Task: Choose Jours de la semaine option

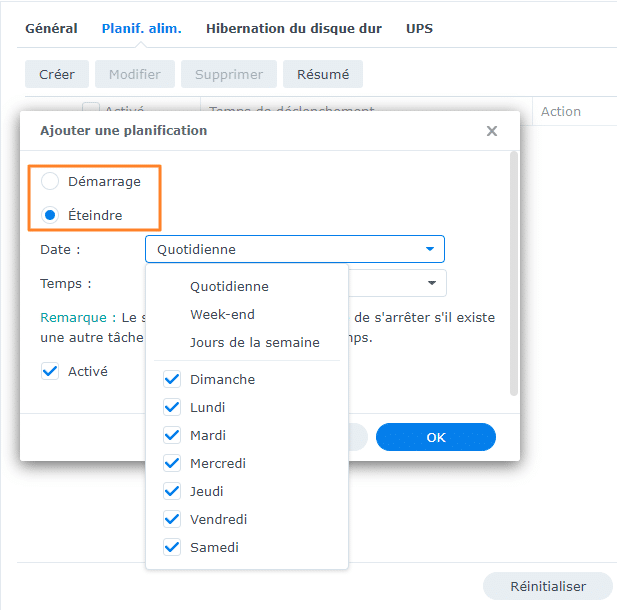Action: pyautogui.click(x=254, y=342)
